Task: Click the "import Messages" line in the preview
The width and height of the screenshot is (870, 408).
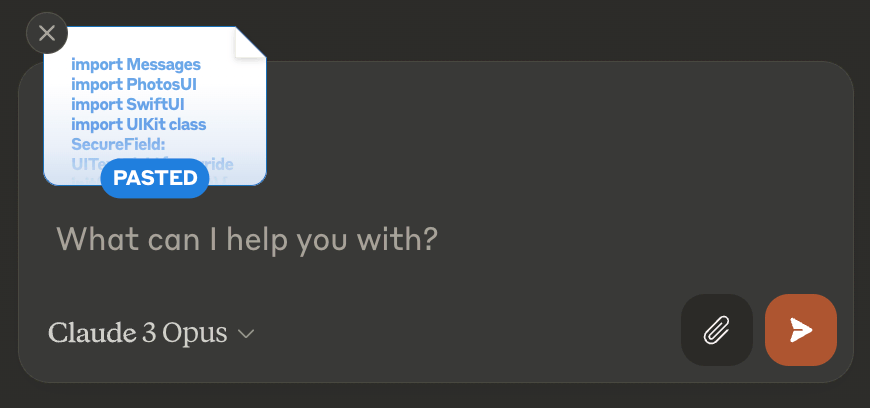Action: point(136,65)
